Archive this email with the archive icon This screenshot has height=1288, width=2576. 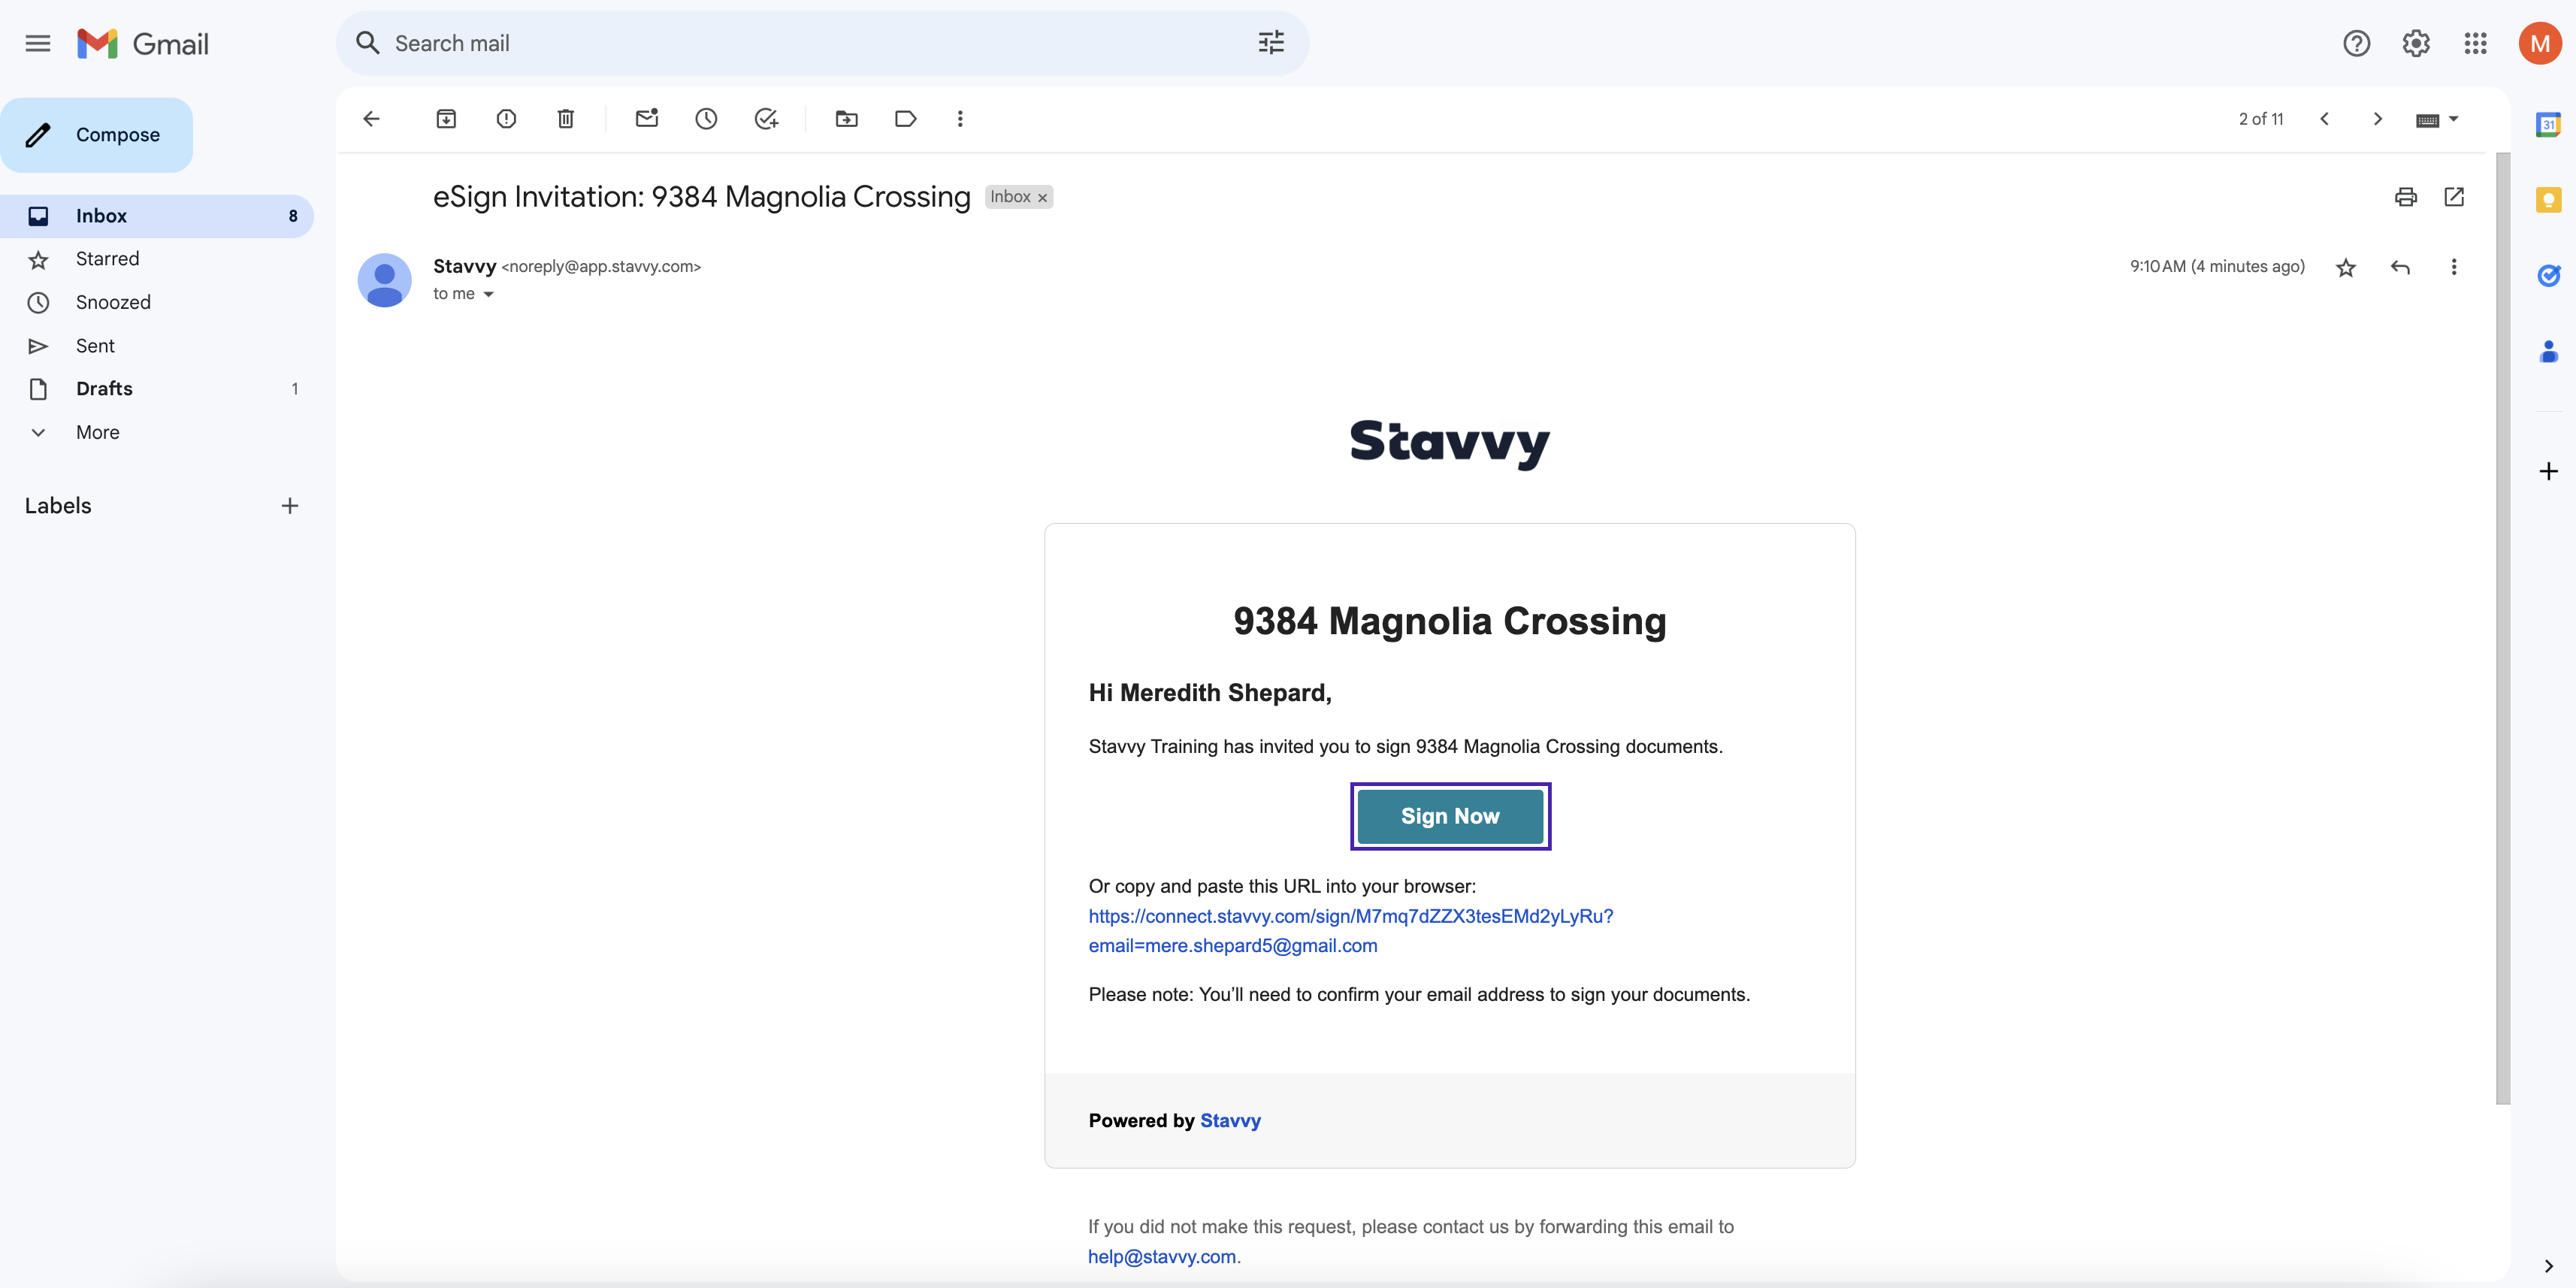pos(446,119)
